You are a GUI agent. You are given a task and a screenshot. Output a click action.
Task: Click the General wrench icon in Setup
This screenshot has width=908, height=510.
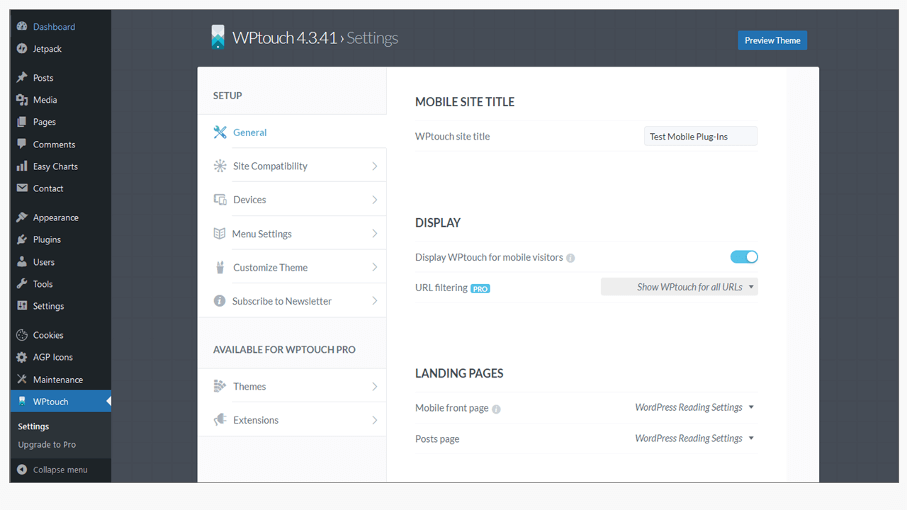tap(220, 132)
